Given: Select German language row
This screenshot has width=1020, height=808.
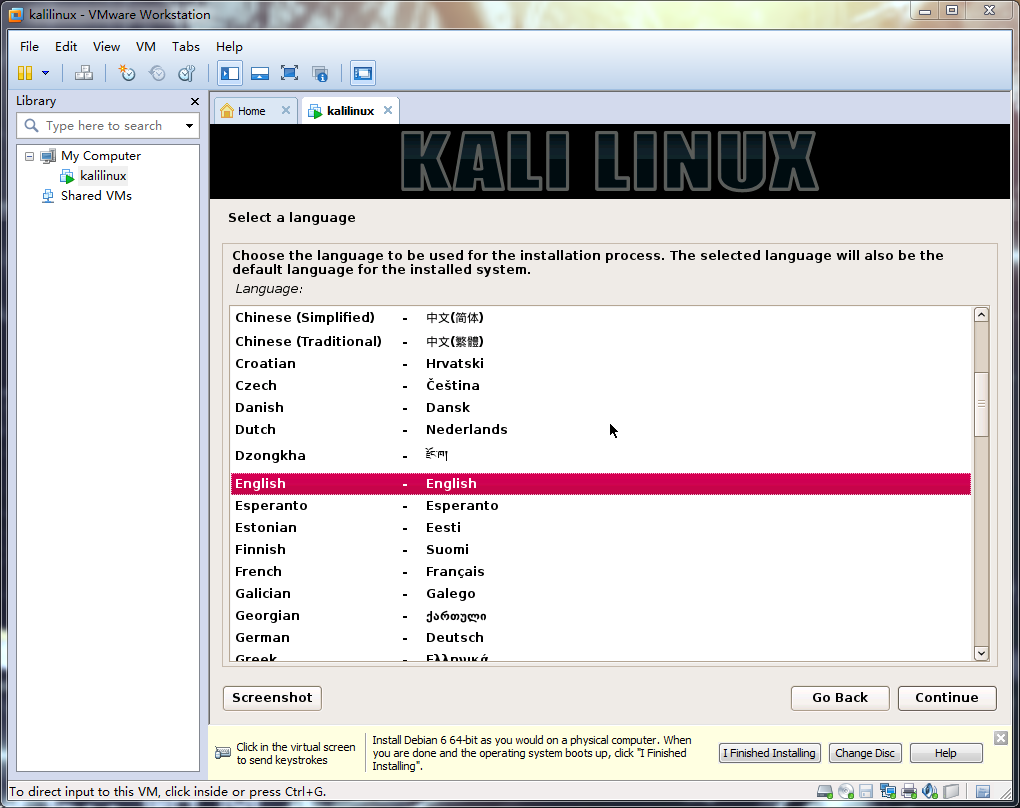Looking at the screenshot, I should [x=600, y=638].
